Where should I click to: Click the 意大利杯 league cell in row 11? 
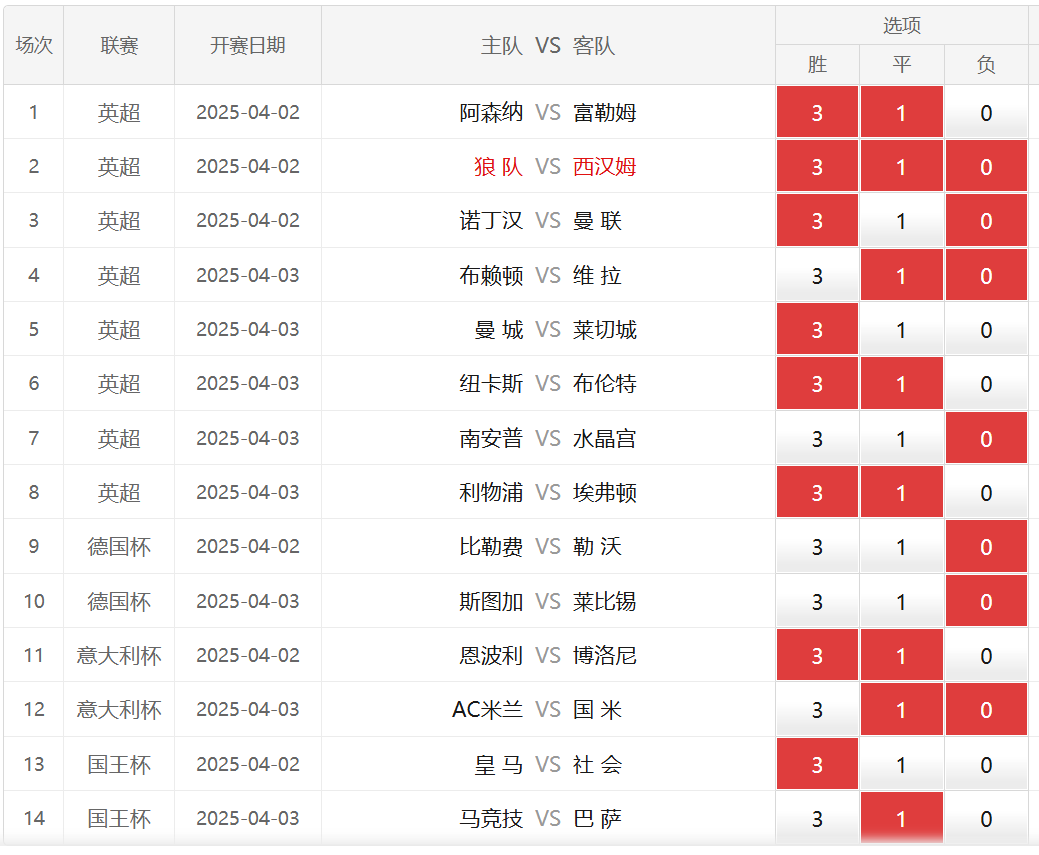tap(119, 656)
